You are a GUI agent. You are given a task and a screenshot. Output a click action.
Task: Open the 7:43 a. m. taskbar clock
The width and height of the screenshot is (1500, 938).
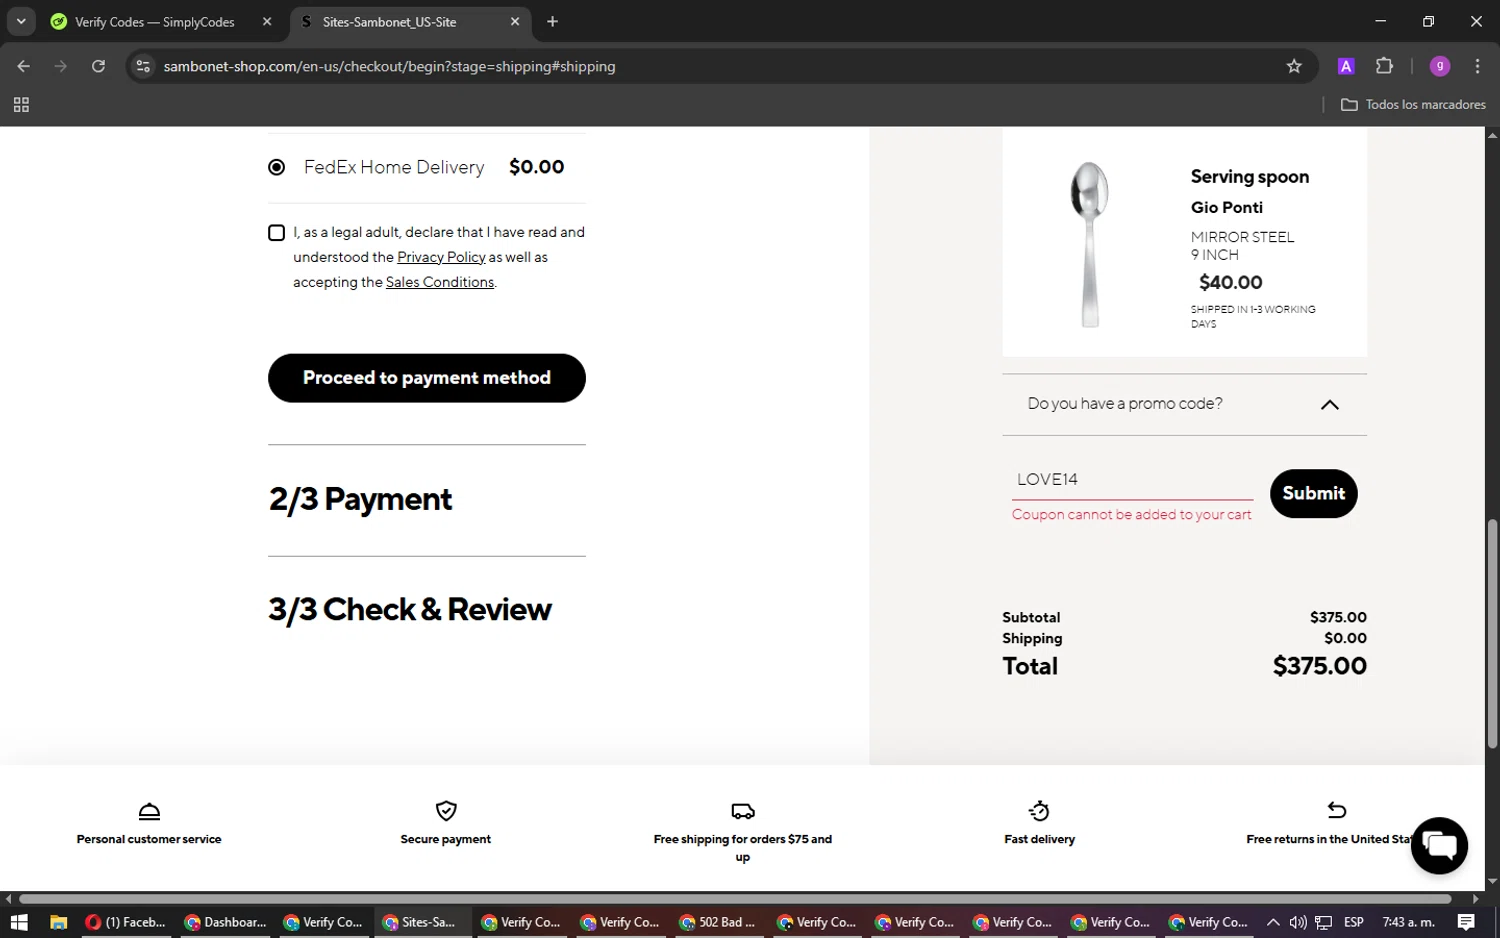[x=1408, y=922]
